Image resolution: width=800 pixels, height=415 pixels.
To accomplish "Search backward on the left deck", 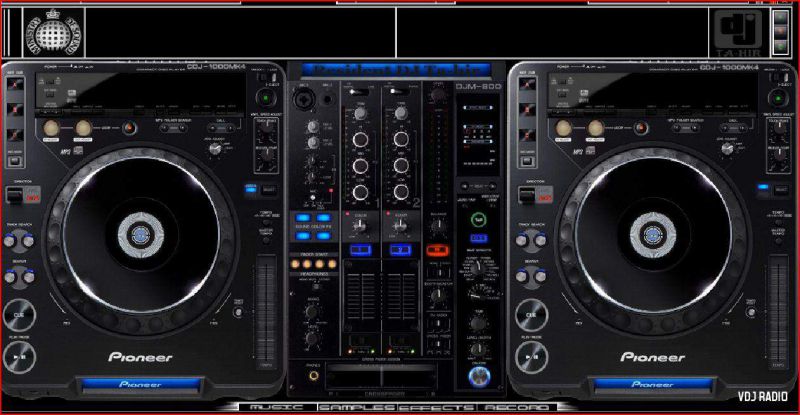I will [10, 277].
